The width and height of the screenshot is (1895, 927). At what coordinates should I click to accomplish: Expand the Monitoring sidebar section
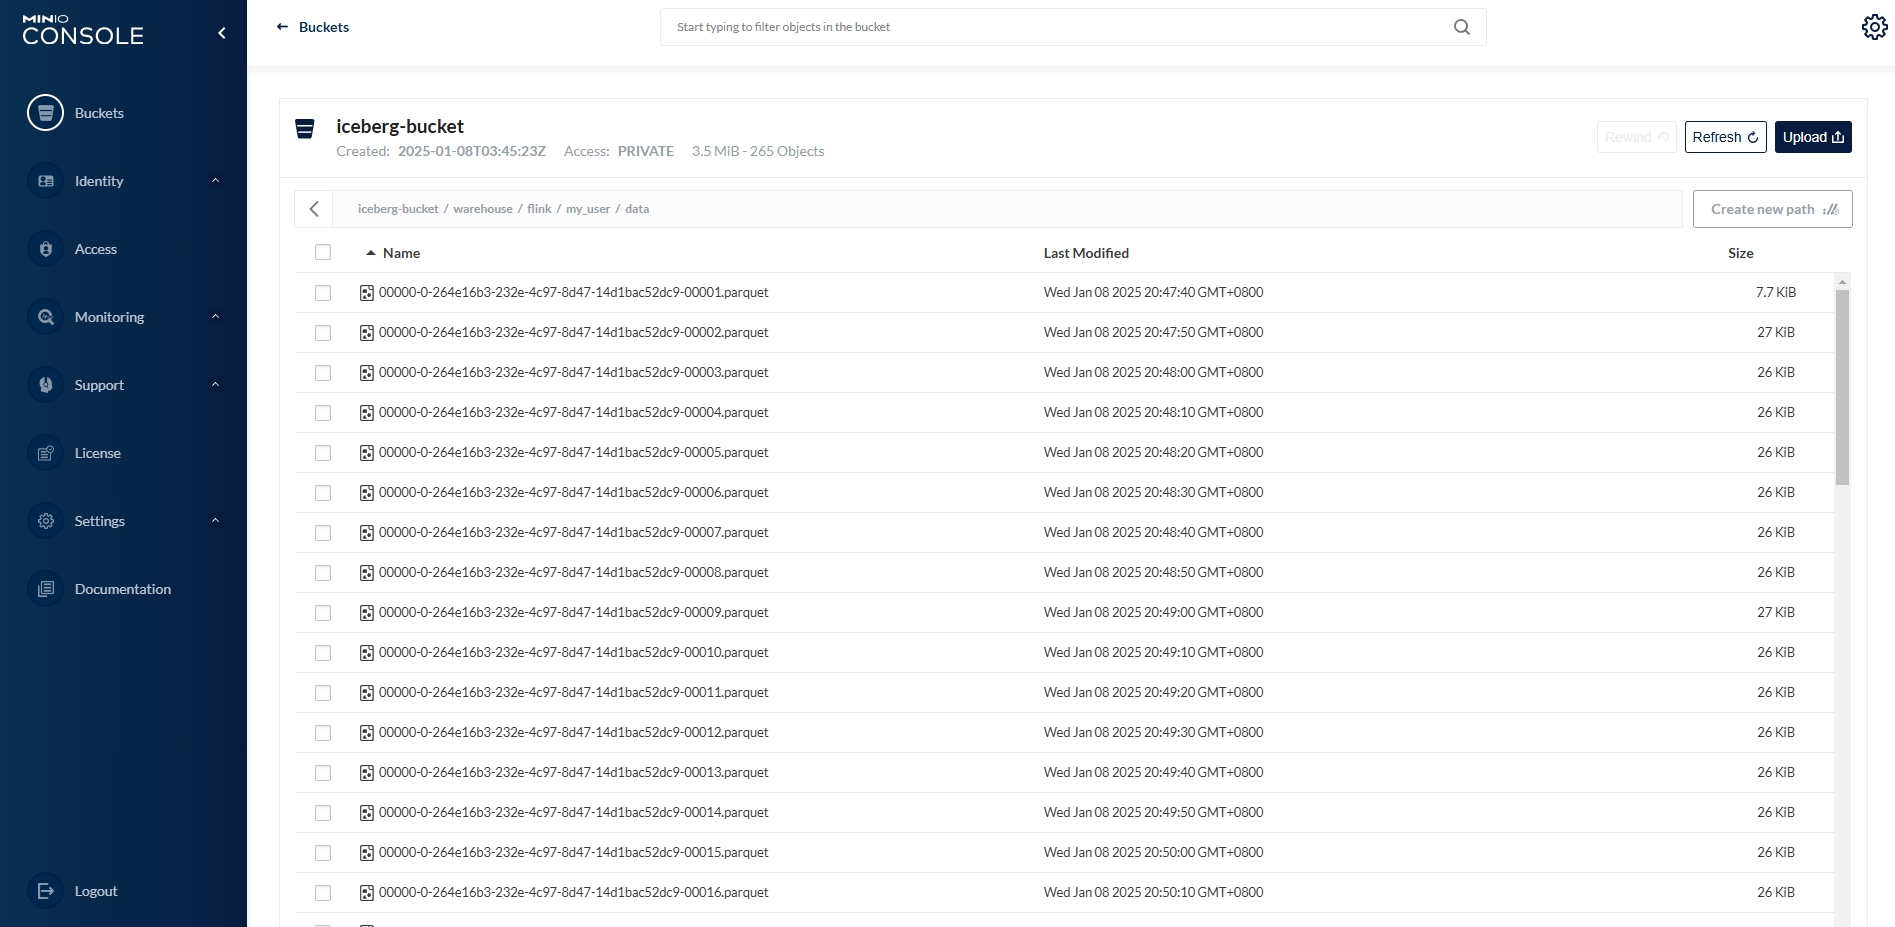(x=215, y=317)
